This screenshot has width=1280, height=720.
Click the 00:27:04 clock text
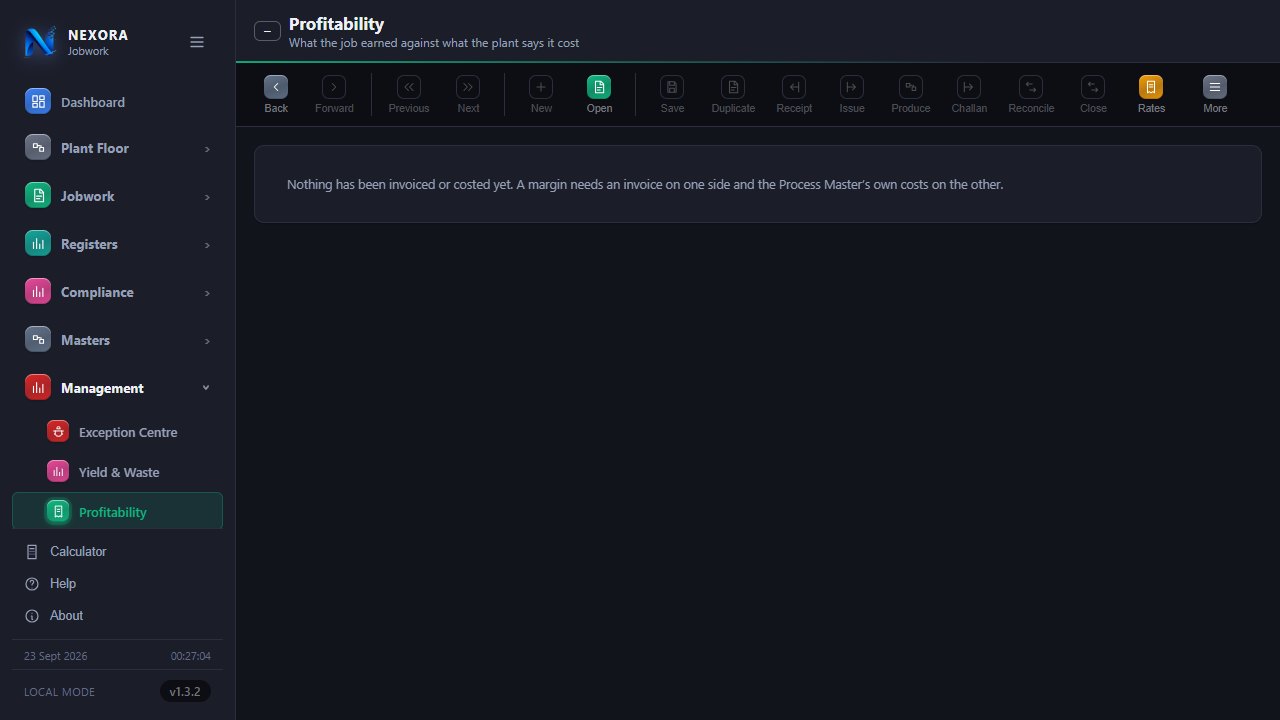191,656
